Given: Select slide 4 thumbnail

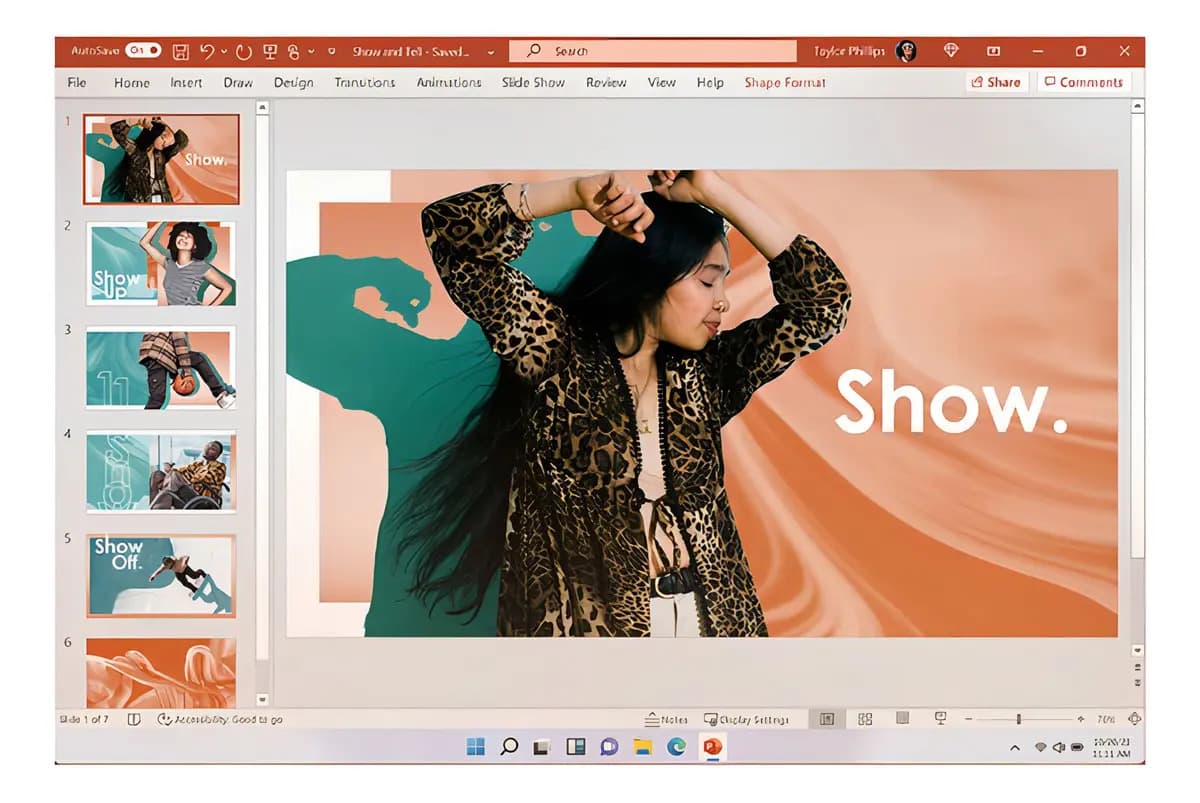Looking at the screenshot, I should click(161, 472).
